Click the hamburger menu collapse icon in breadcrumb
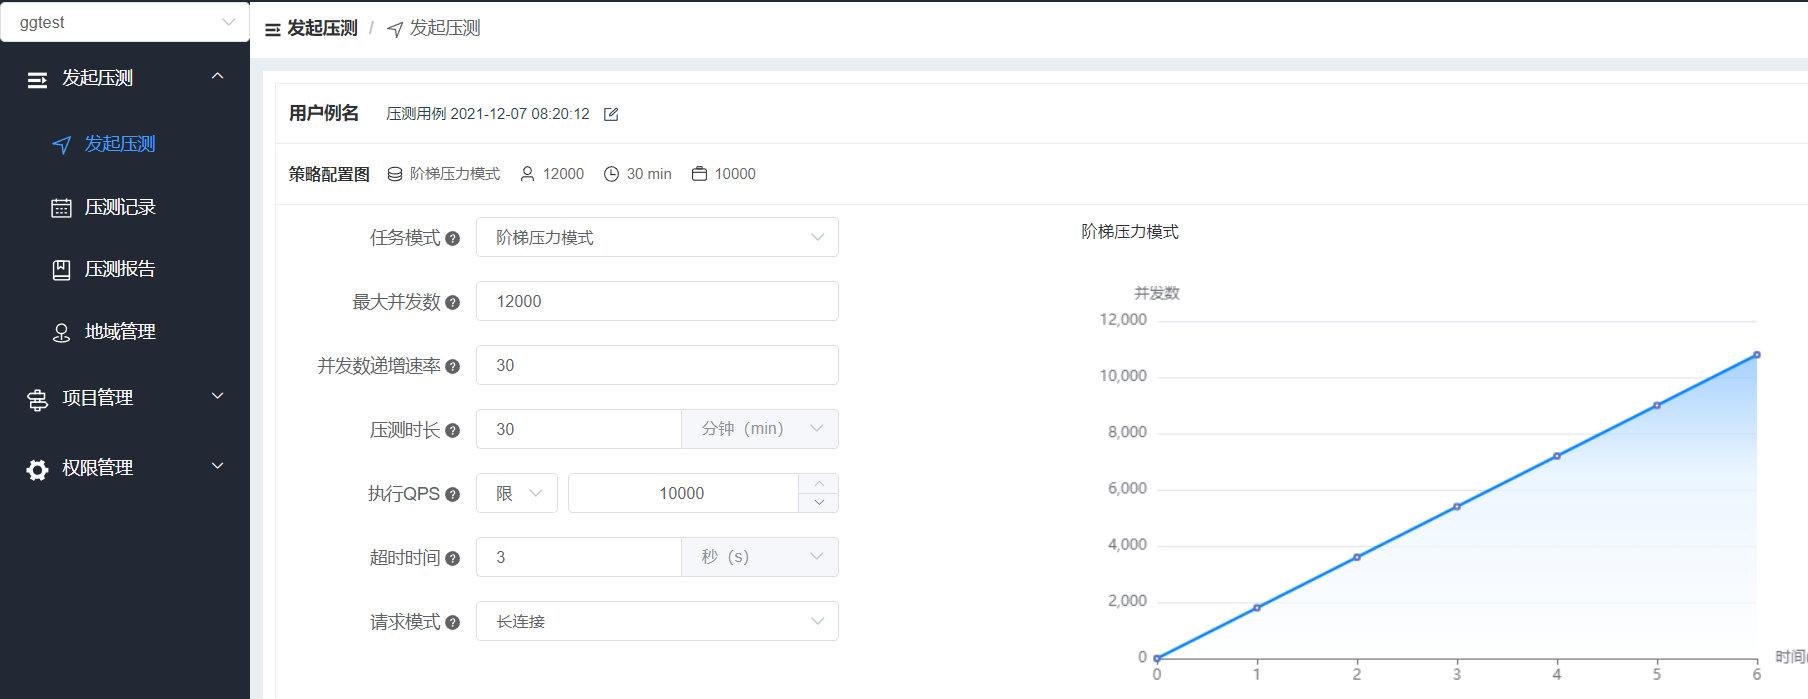 272,30
